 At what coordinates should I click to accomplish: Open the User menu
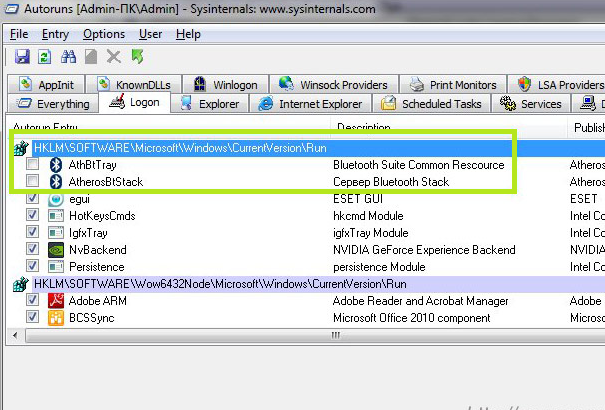pyautogui.click(x=150, y=34)
